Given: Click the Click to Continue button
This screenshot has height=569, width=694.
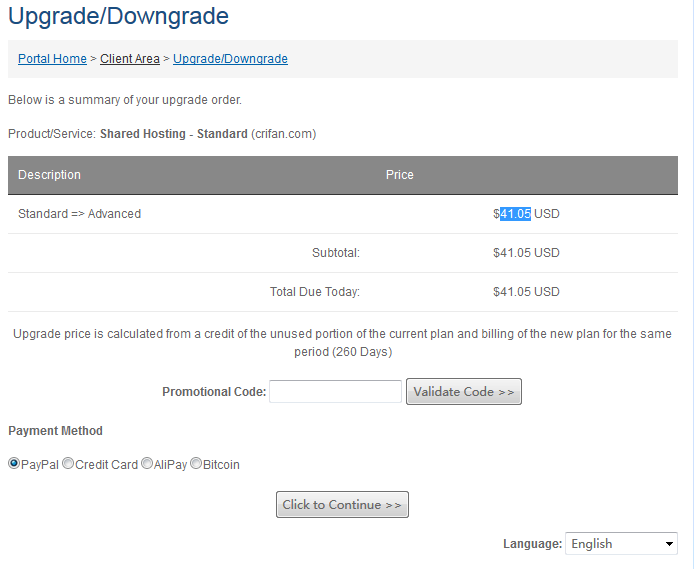Looking at the screenshot, I should point(342,505).
